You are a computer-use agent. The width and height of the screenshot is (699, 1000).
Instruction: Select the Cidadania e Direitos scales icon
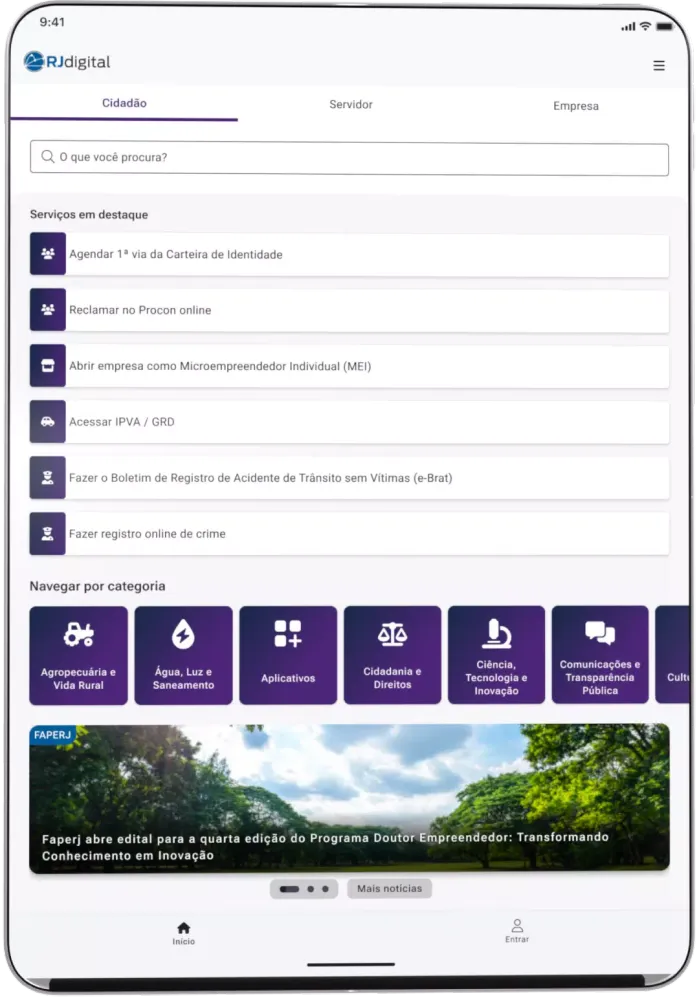tap(392, 634)
